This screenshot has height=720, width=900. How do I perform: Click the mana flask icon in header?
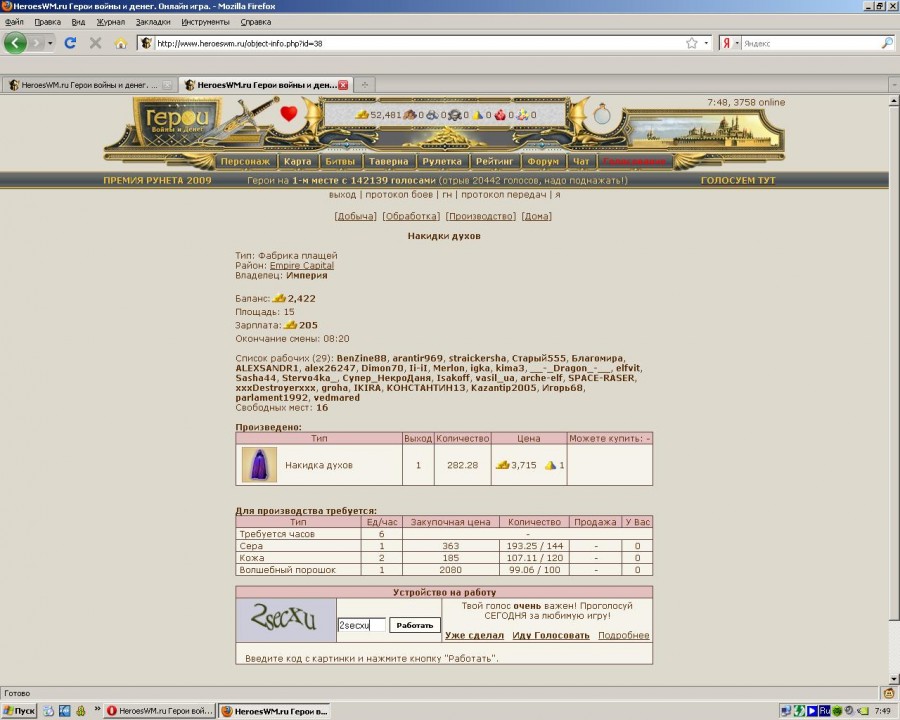602,114
